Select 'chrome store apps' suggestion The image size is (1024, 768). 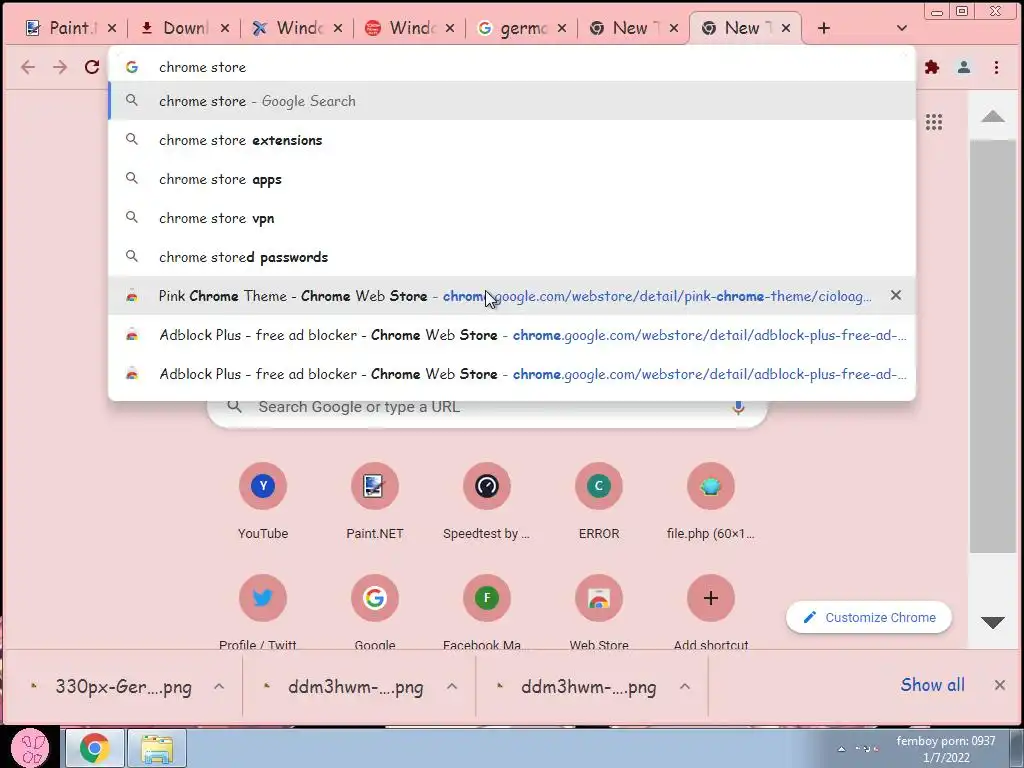[512, 179]
